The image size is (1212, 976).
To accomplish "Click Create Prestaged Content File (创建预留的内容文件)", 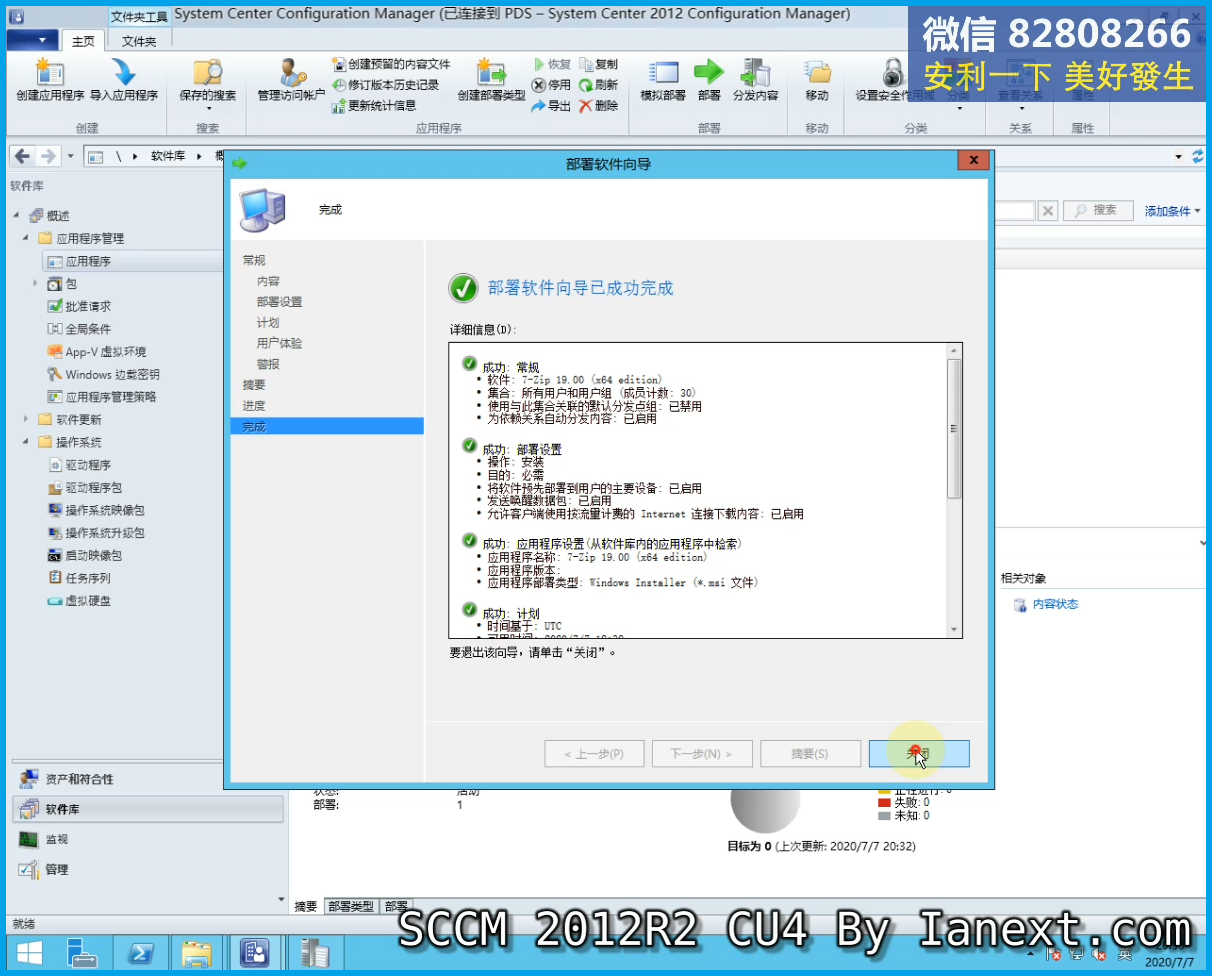I will click(391, 64).
